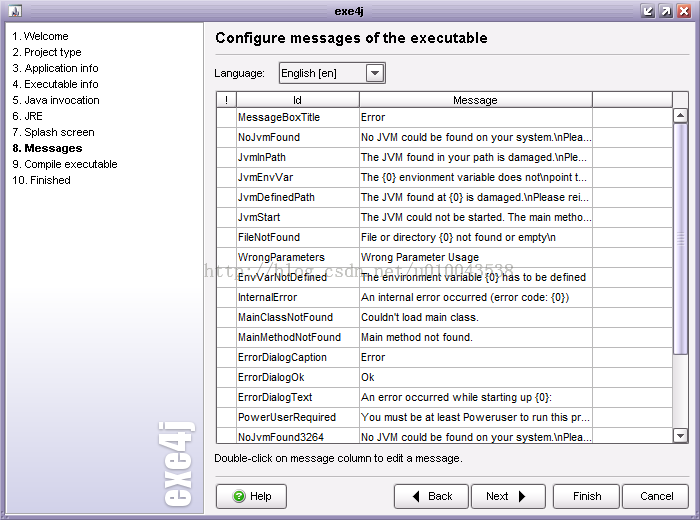Click the exe4j app icon in title bar
The image size is (700, 520).
15,10
